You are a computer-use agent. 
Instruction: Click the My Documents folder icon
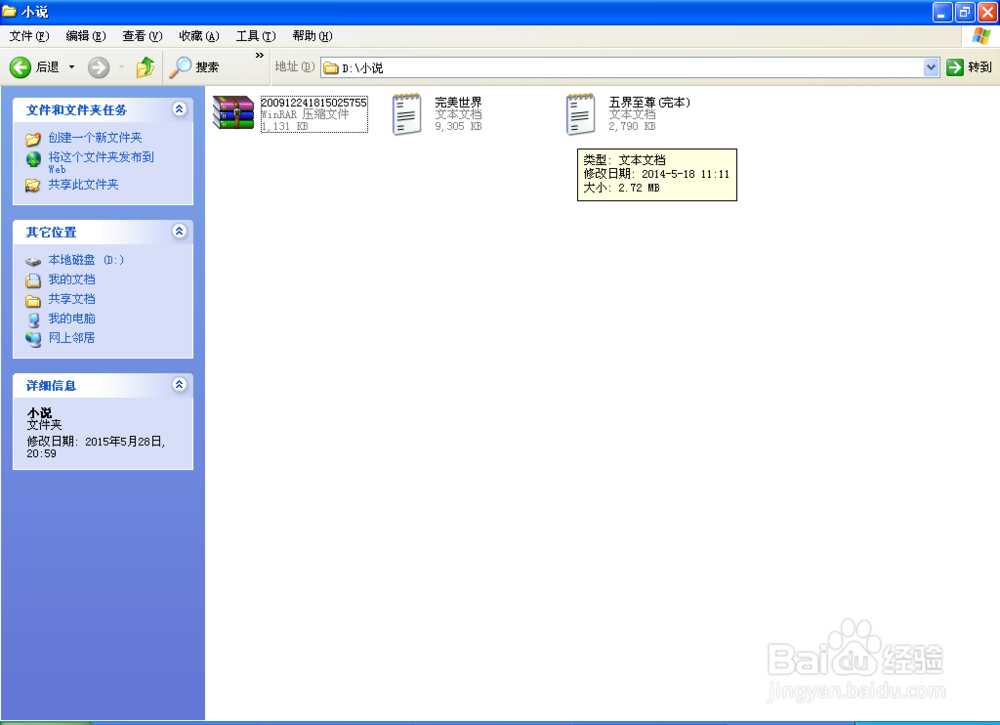pos(33,280)
